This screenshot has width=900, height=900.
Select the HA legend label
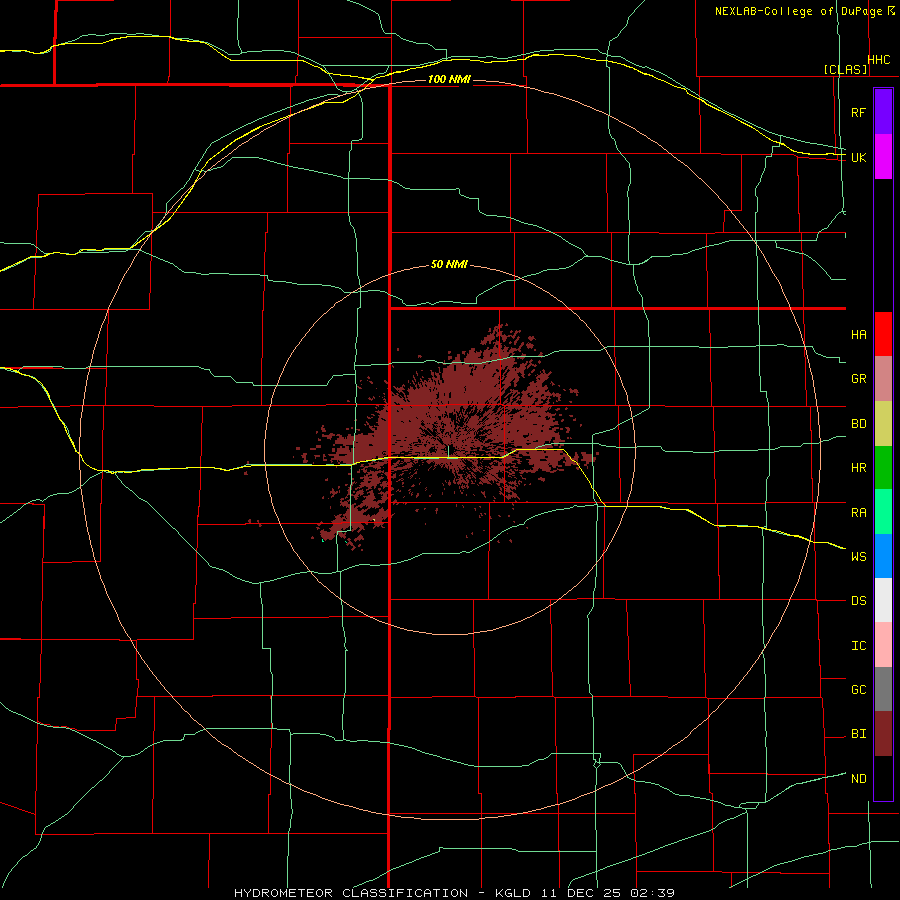858,335
